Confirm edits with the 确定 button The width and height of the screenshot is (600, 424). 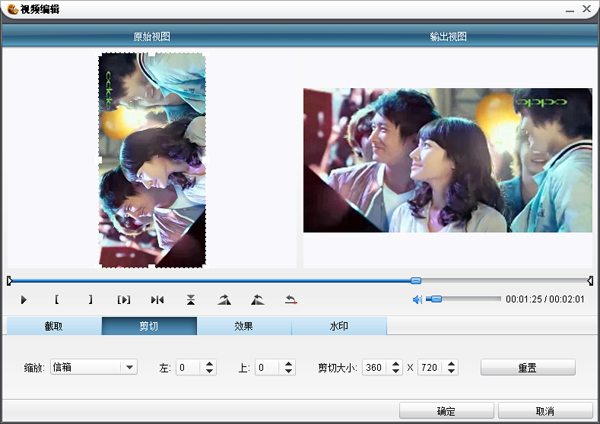[447, 411]
